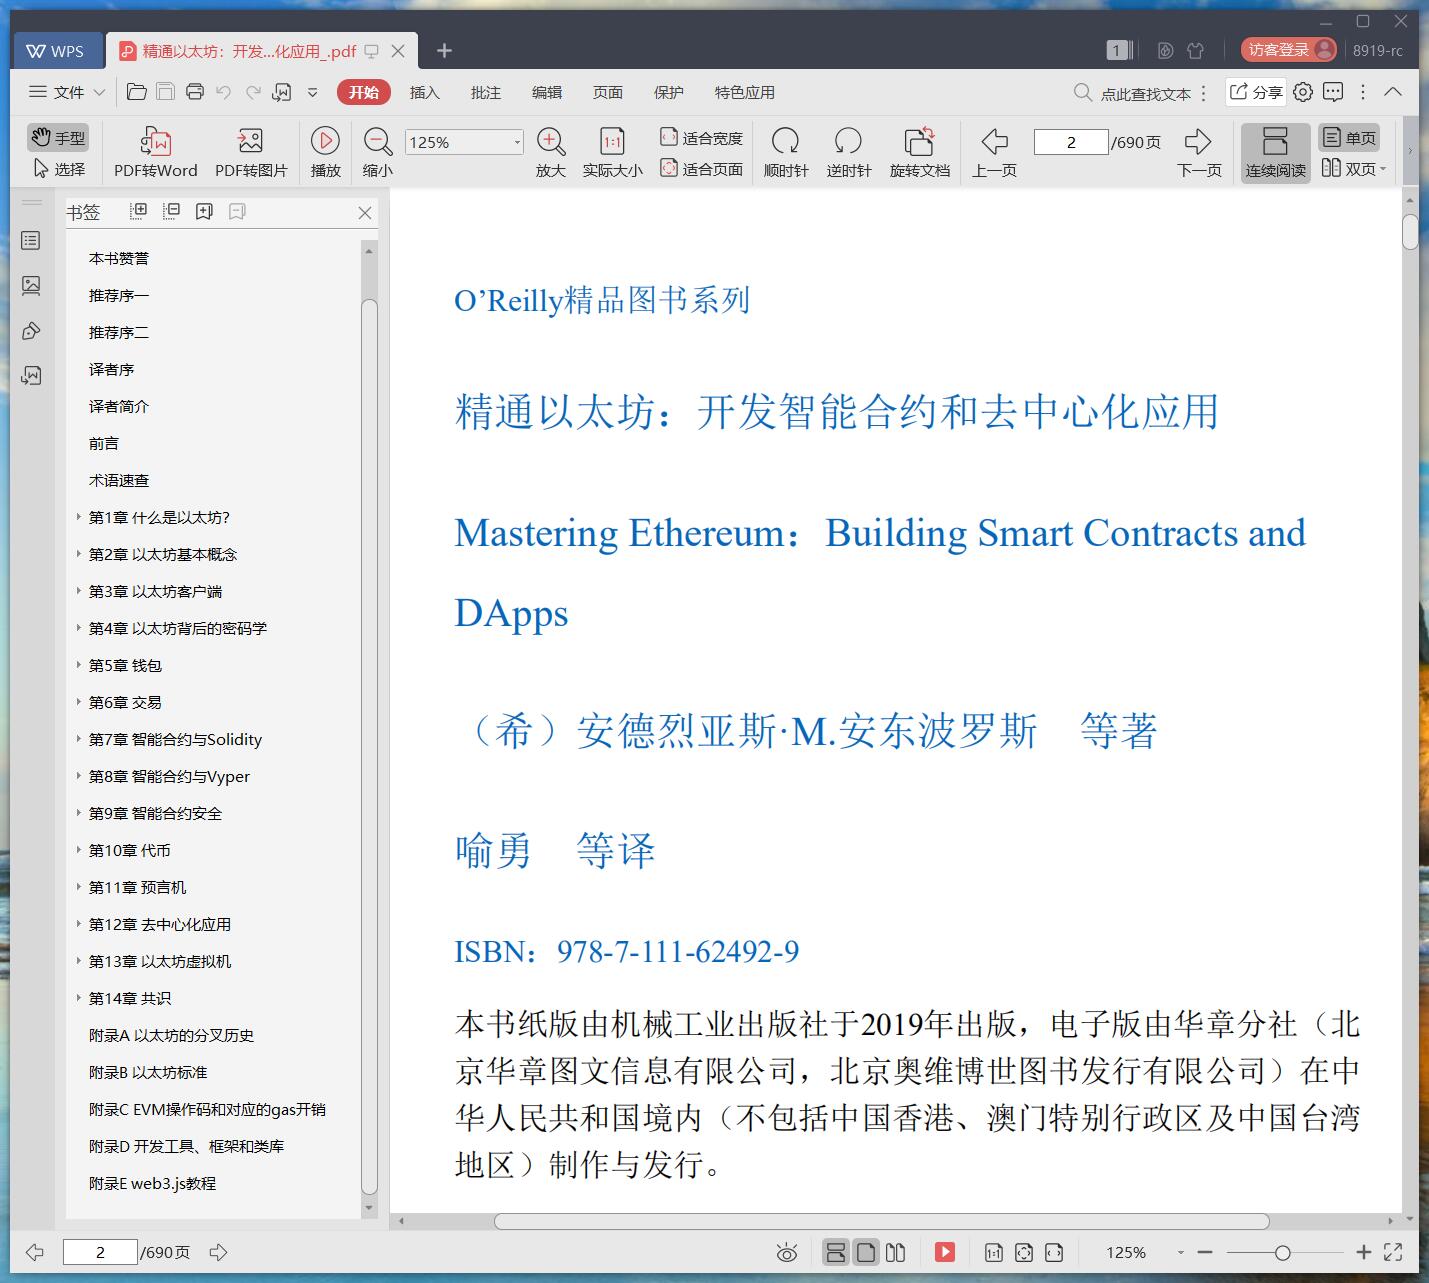
Task: Click the 分享 share button
Action: 1255,92
